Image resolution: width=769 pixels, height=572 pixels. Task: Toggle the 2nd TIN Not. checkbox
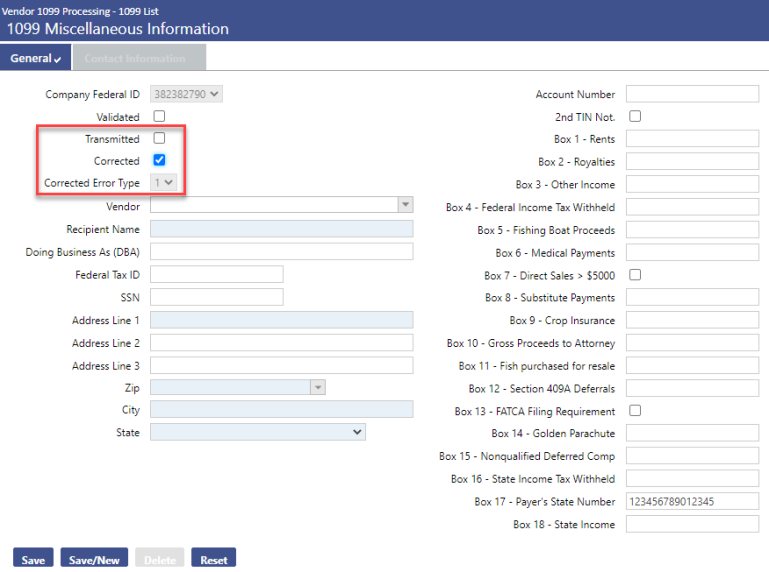coord(635,116)
